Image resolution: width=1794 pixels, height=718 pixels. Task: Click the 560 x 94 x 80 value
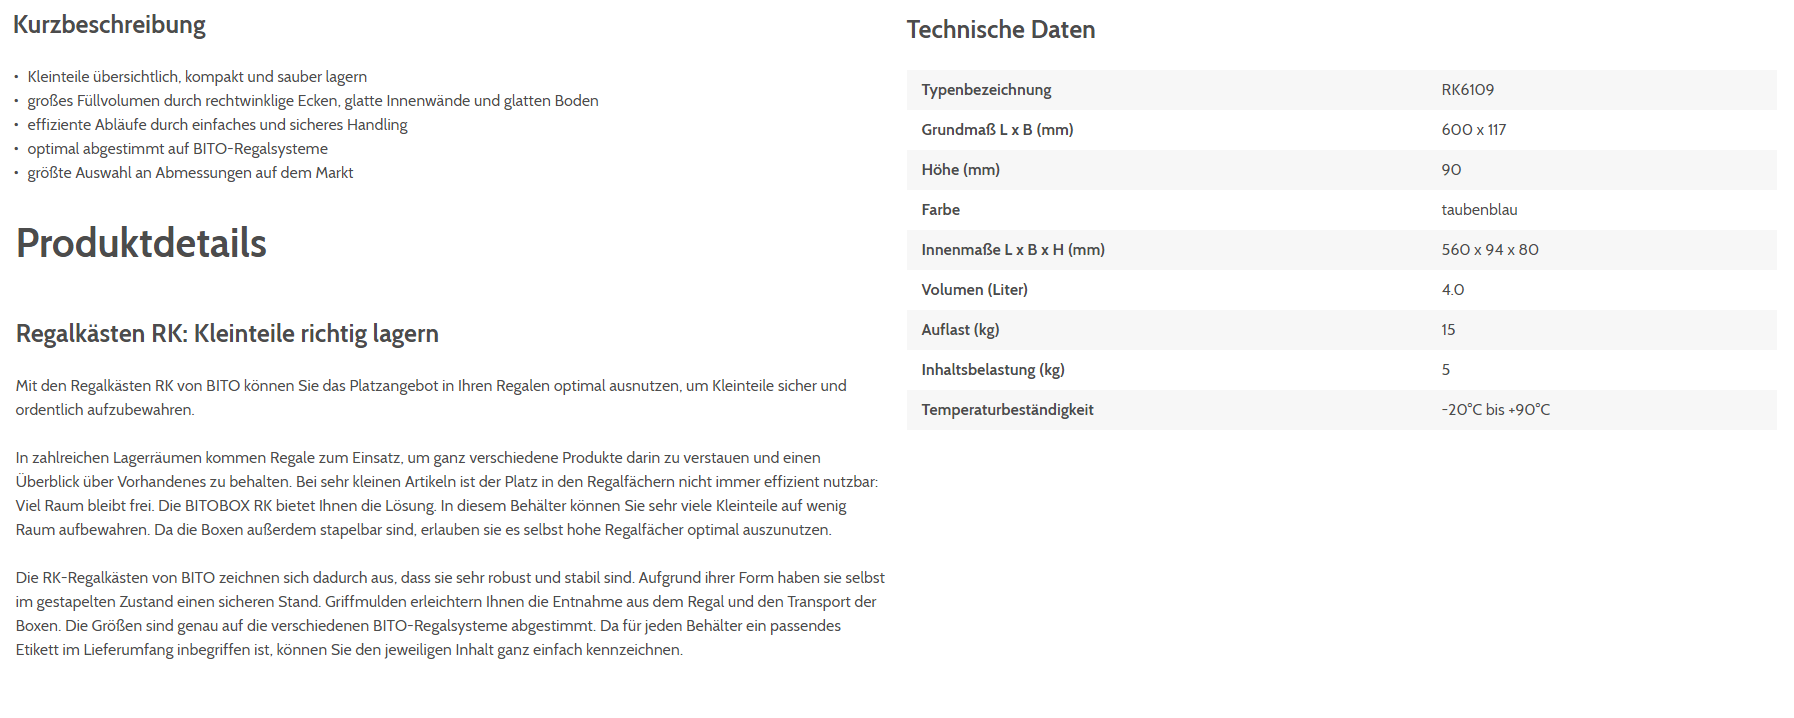point(1489,250)
